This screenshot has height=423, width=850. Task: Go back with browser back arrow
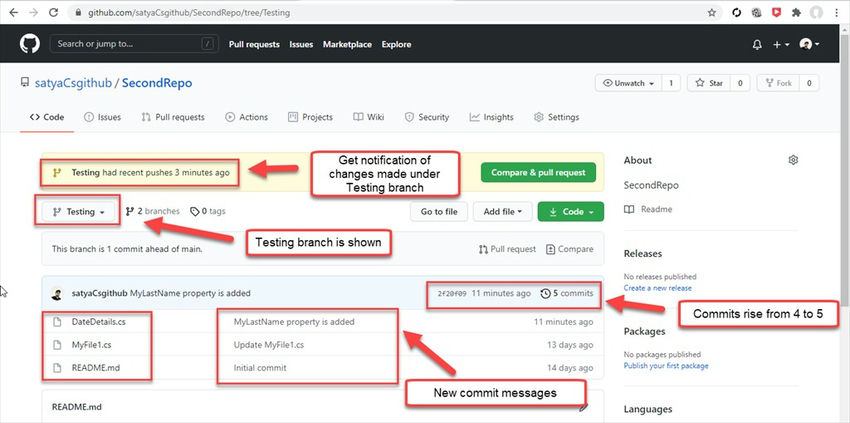14,12
